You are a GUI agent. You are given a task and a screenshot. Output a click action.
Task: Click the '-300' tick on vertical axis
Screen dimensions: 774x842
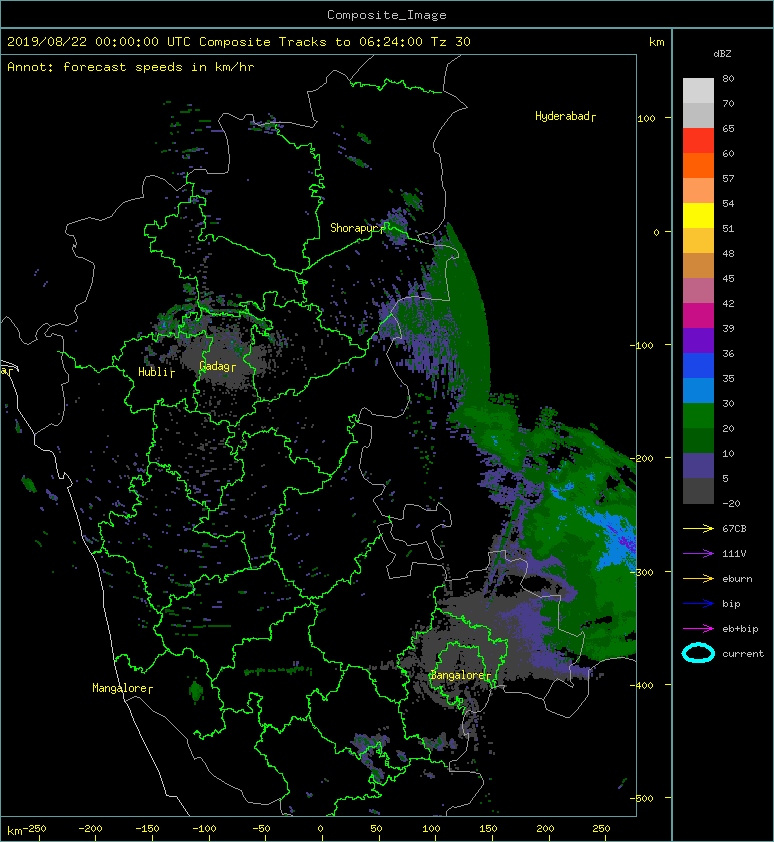click(x=642, y=572)
